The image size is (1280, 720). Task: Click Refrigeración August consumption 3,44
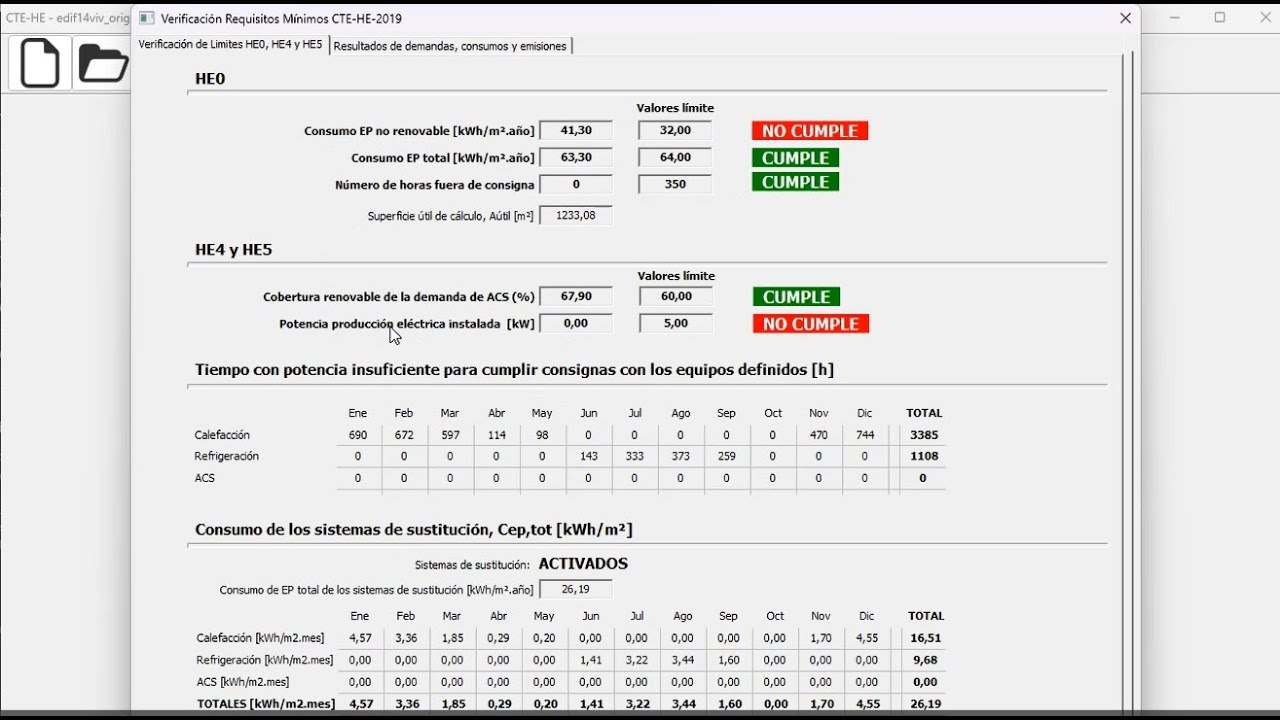click(683, 660)
